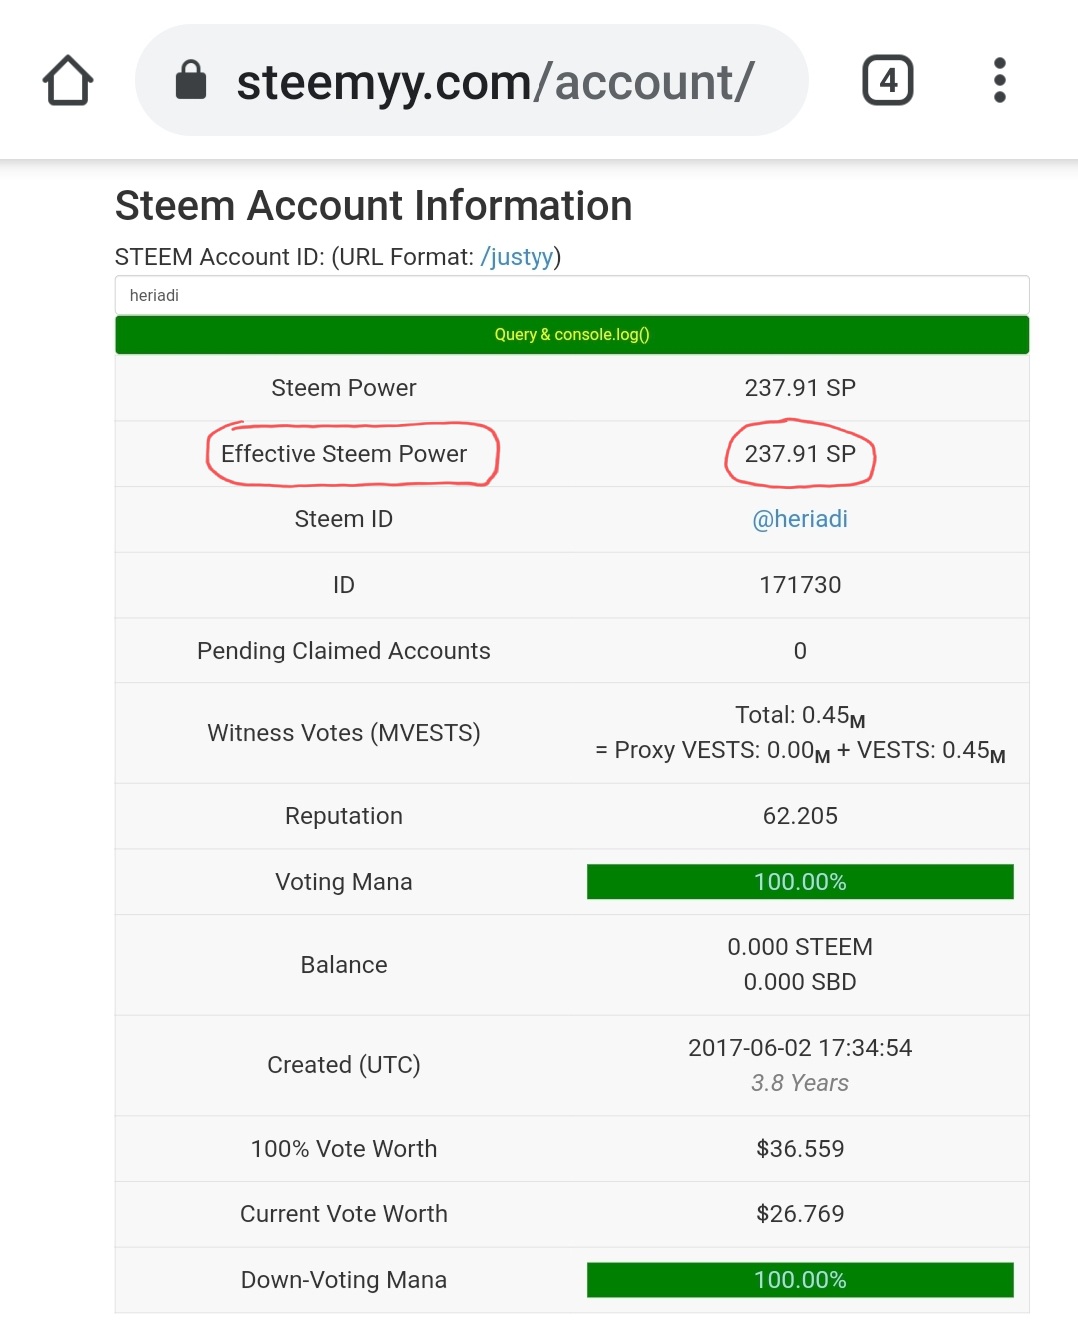The width and height of the screenshot is (1078, 1322).
Task: Tap the browser home icon
Action: coord(68,81)
